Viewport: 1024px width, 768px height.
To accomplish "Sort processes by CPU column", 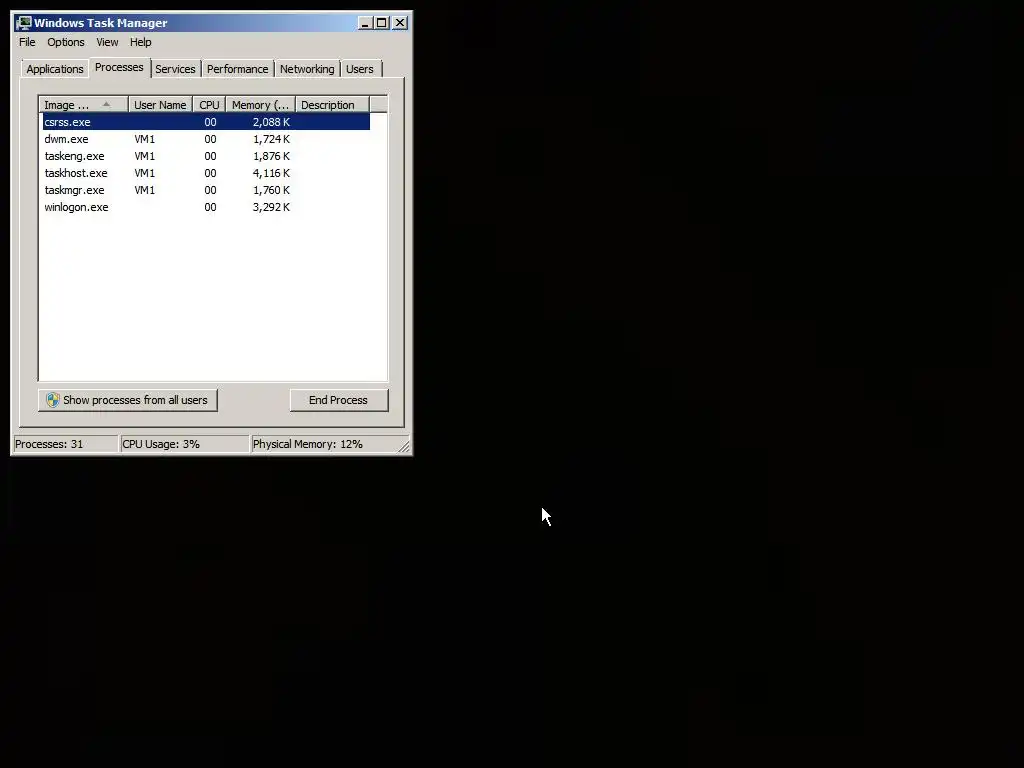I will pyautogui.click(x=209, y=104).
